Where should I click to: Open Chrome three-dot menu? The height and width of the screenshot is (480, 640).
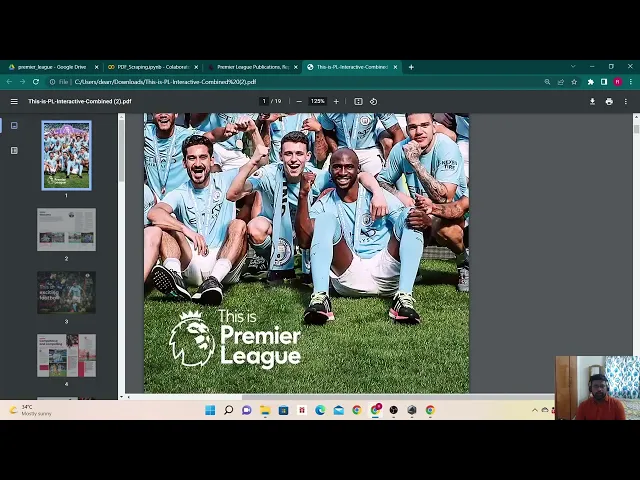pyautogui.click(x=631, y=82)
